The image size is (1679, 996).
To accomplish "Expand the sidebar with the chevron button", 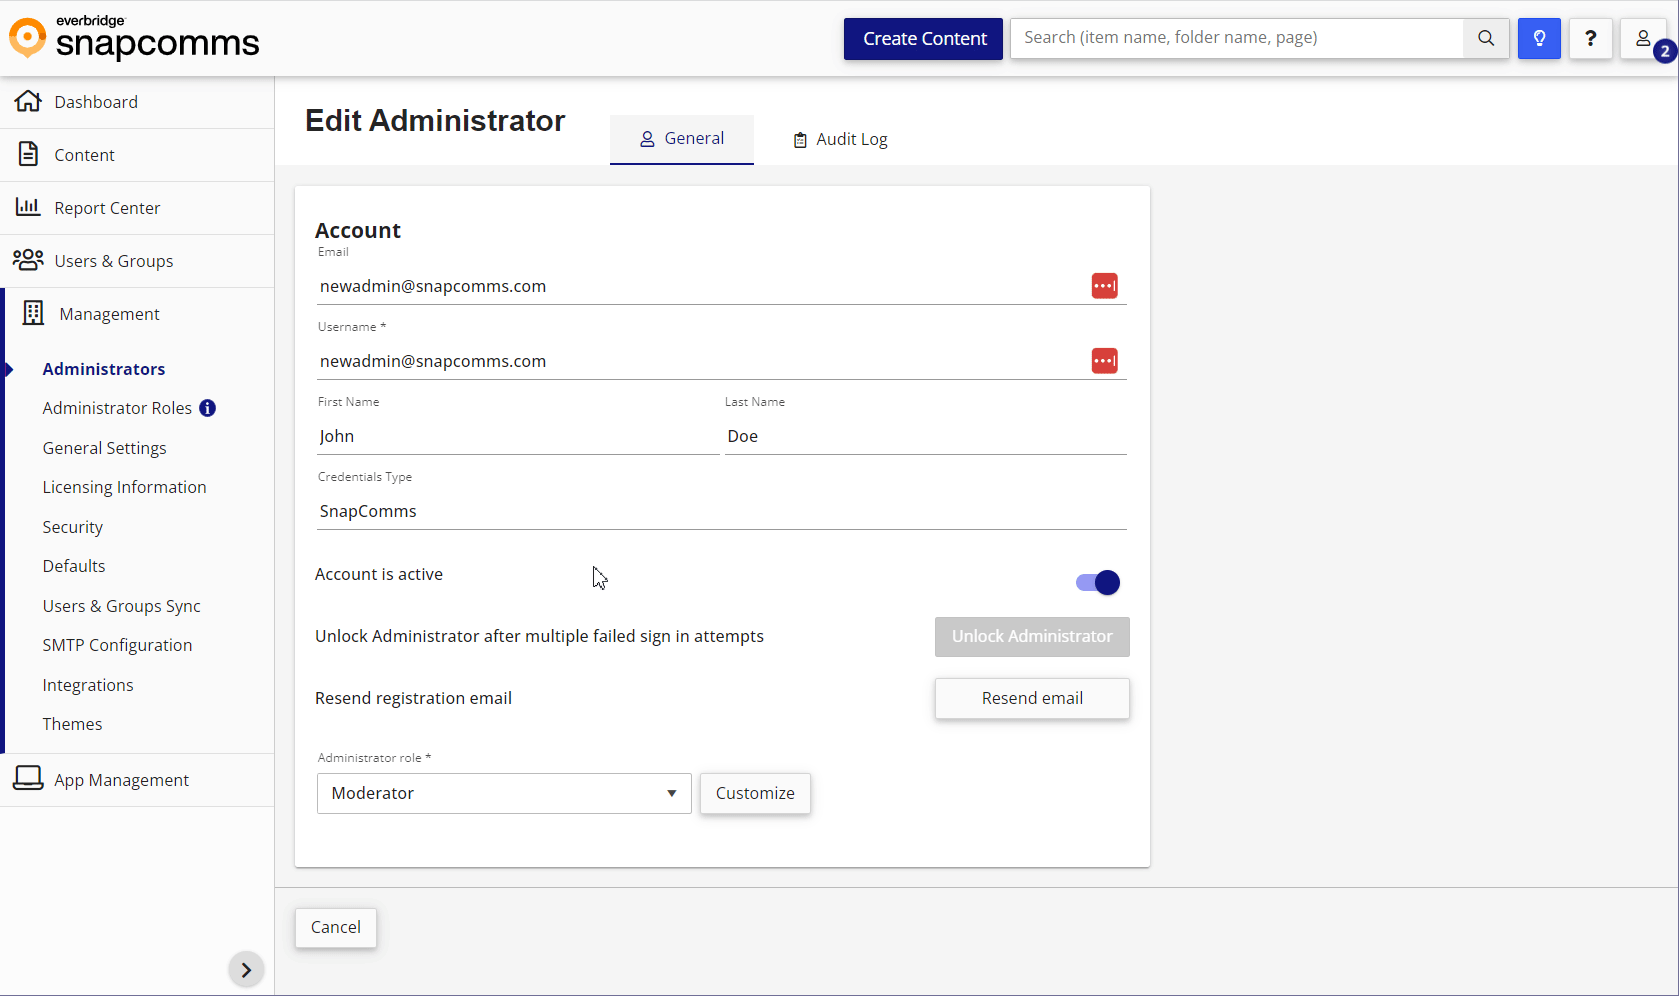I will 246,969.
